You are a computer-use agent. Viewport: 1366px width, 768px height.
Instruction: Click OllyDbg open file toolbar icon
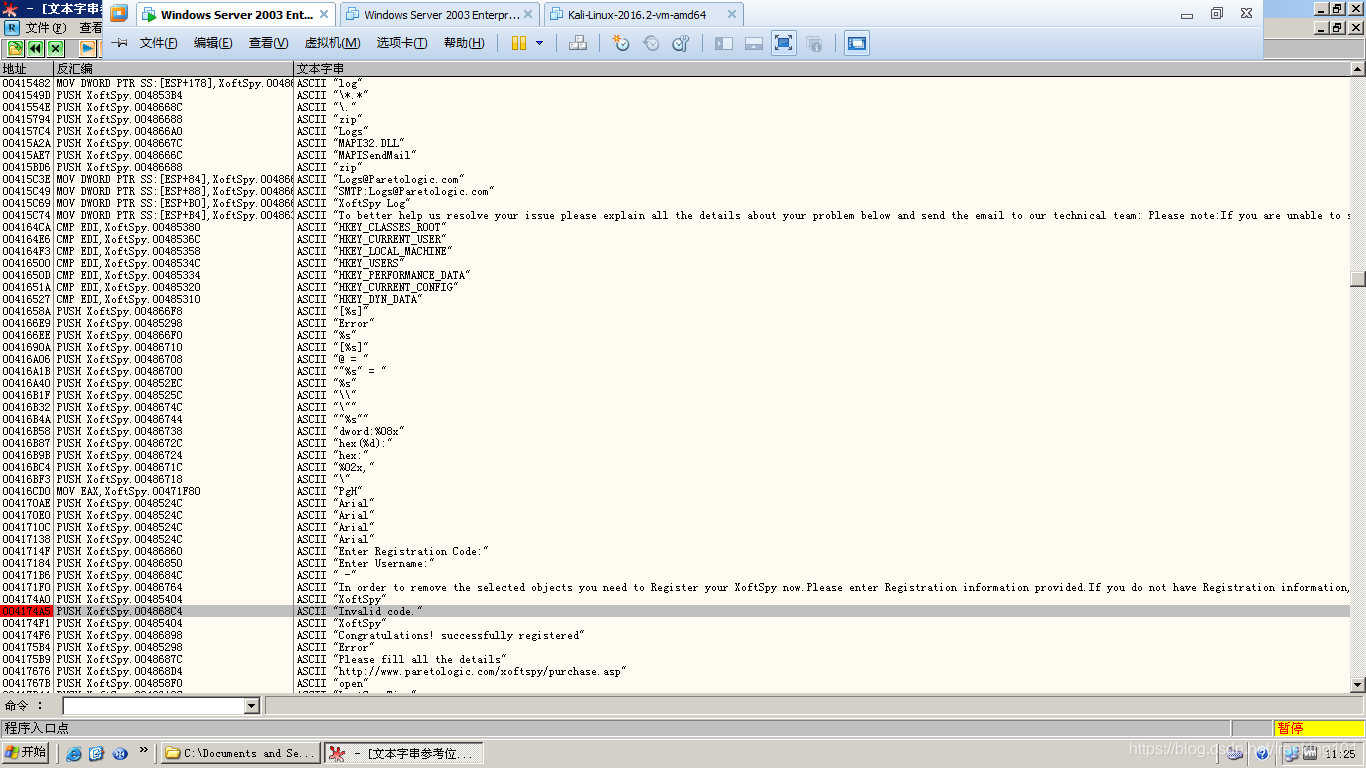[16, 48]
